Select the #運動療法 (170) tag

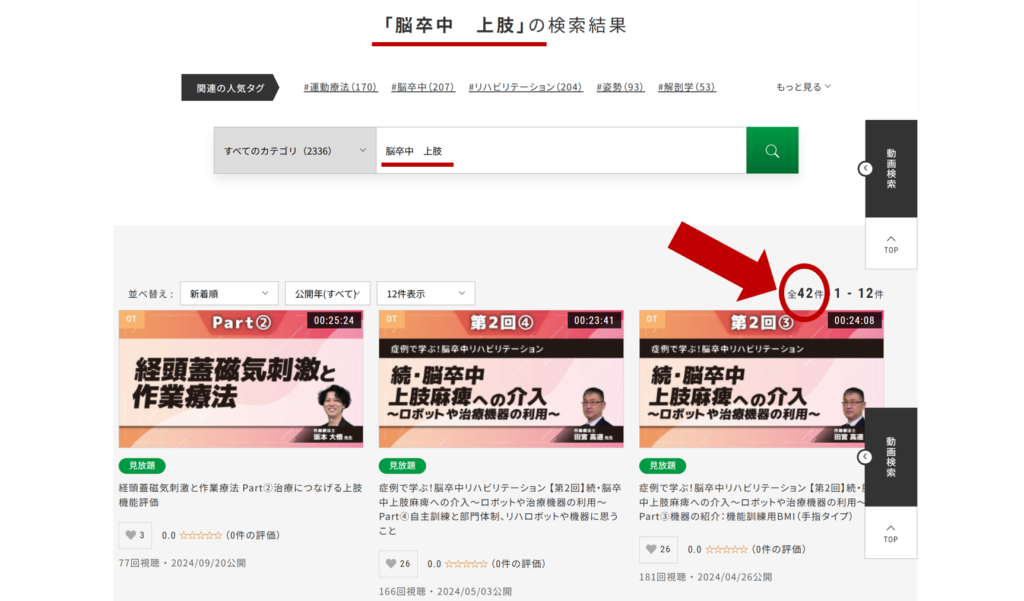coord(340,87)
